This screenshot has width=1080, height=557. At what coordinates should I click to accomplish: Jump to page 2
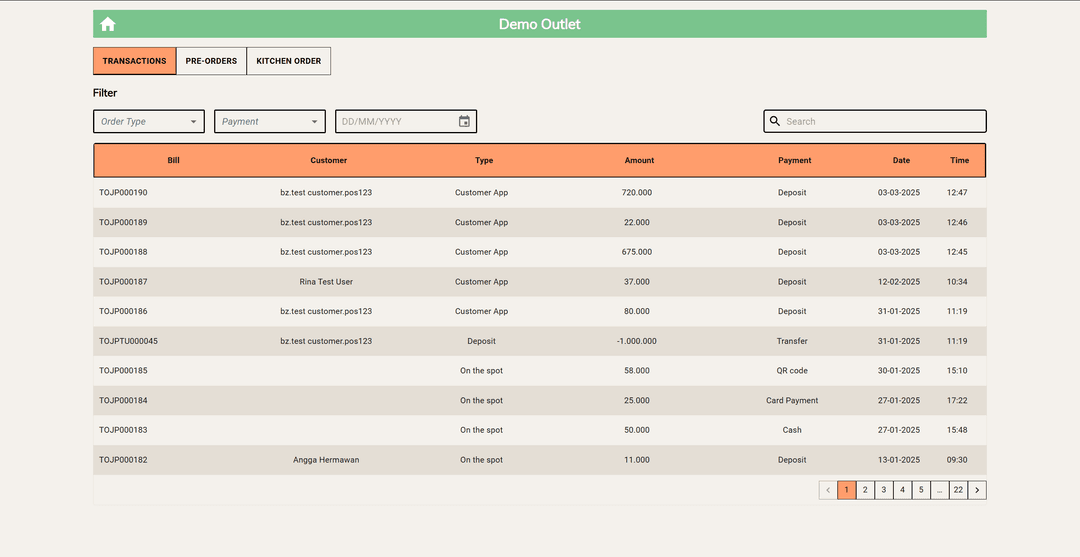coord(865,490)
